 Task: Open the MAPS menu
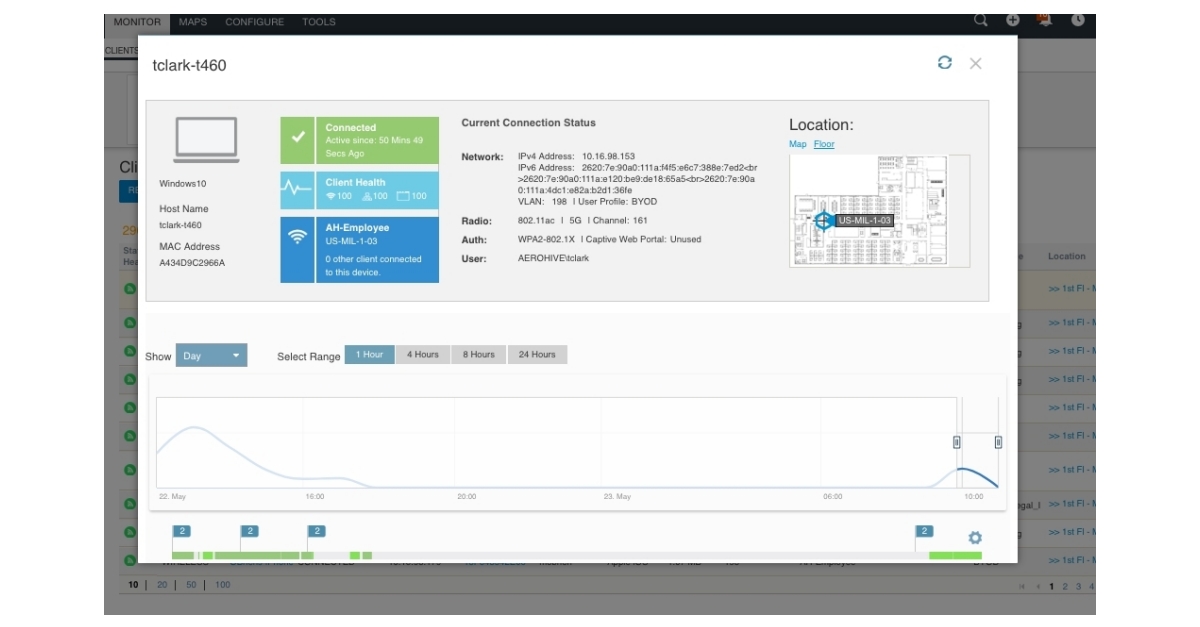pos(193,22)
